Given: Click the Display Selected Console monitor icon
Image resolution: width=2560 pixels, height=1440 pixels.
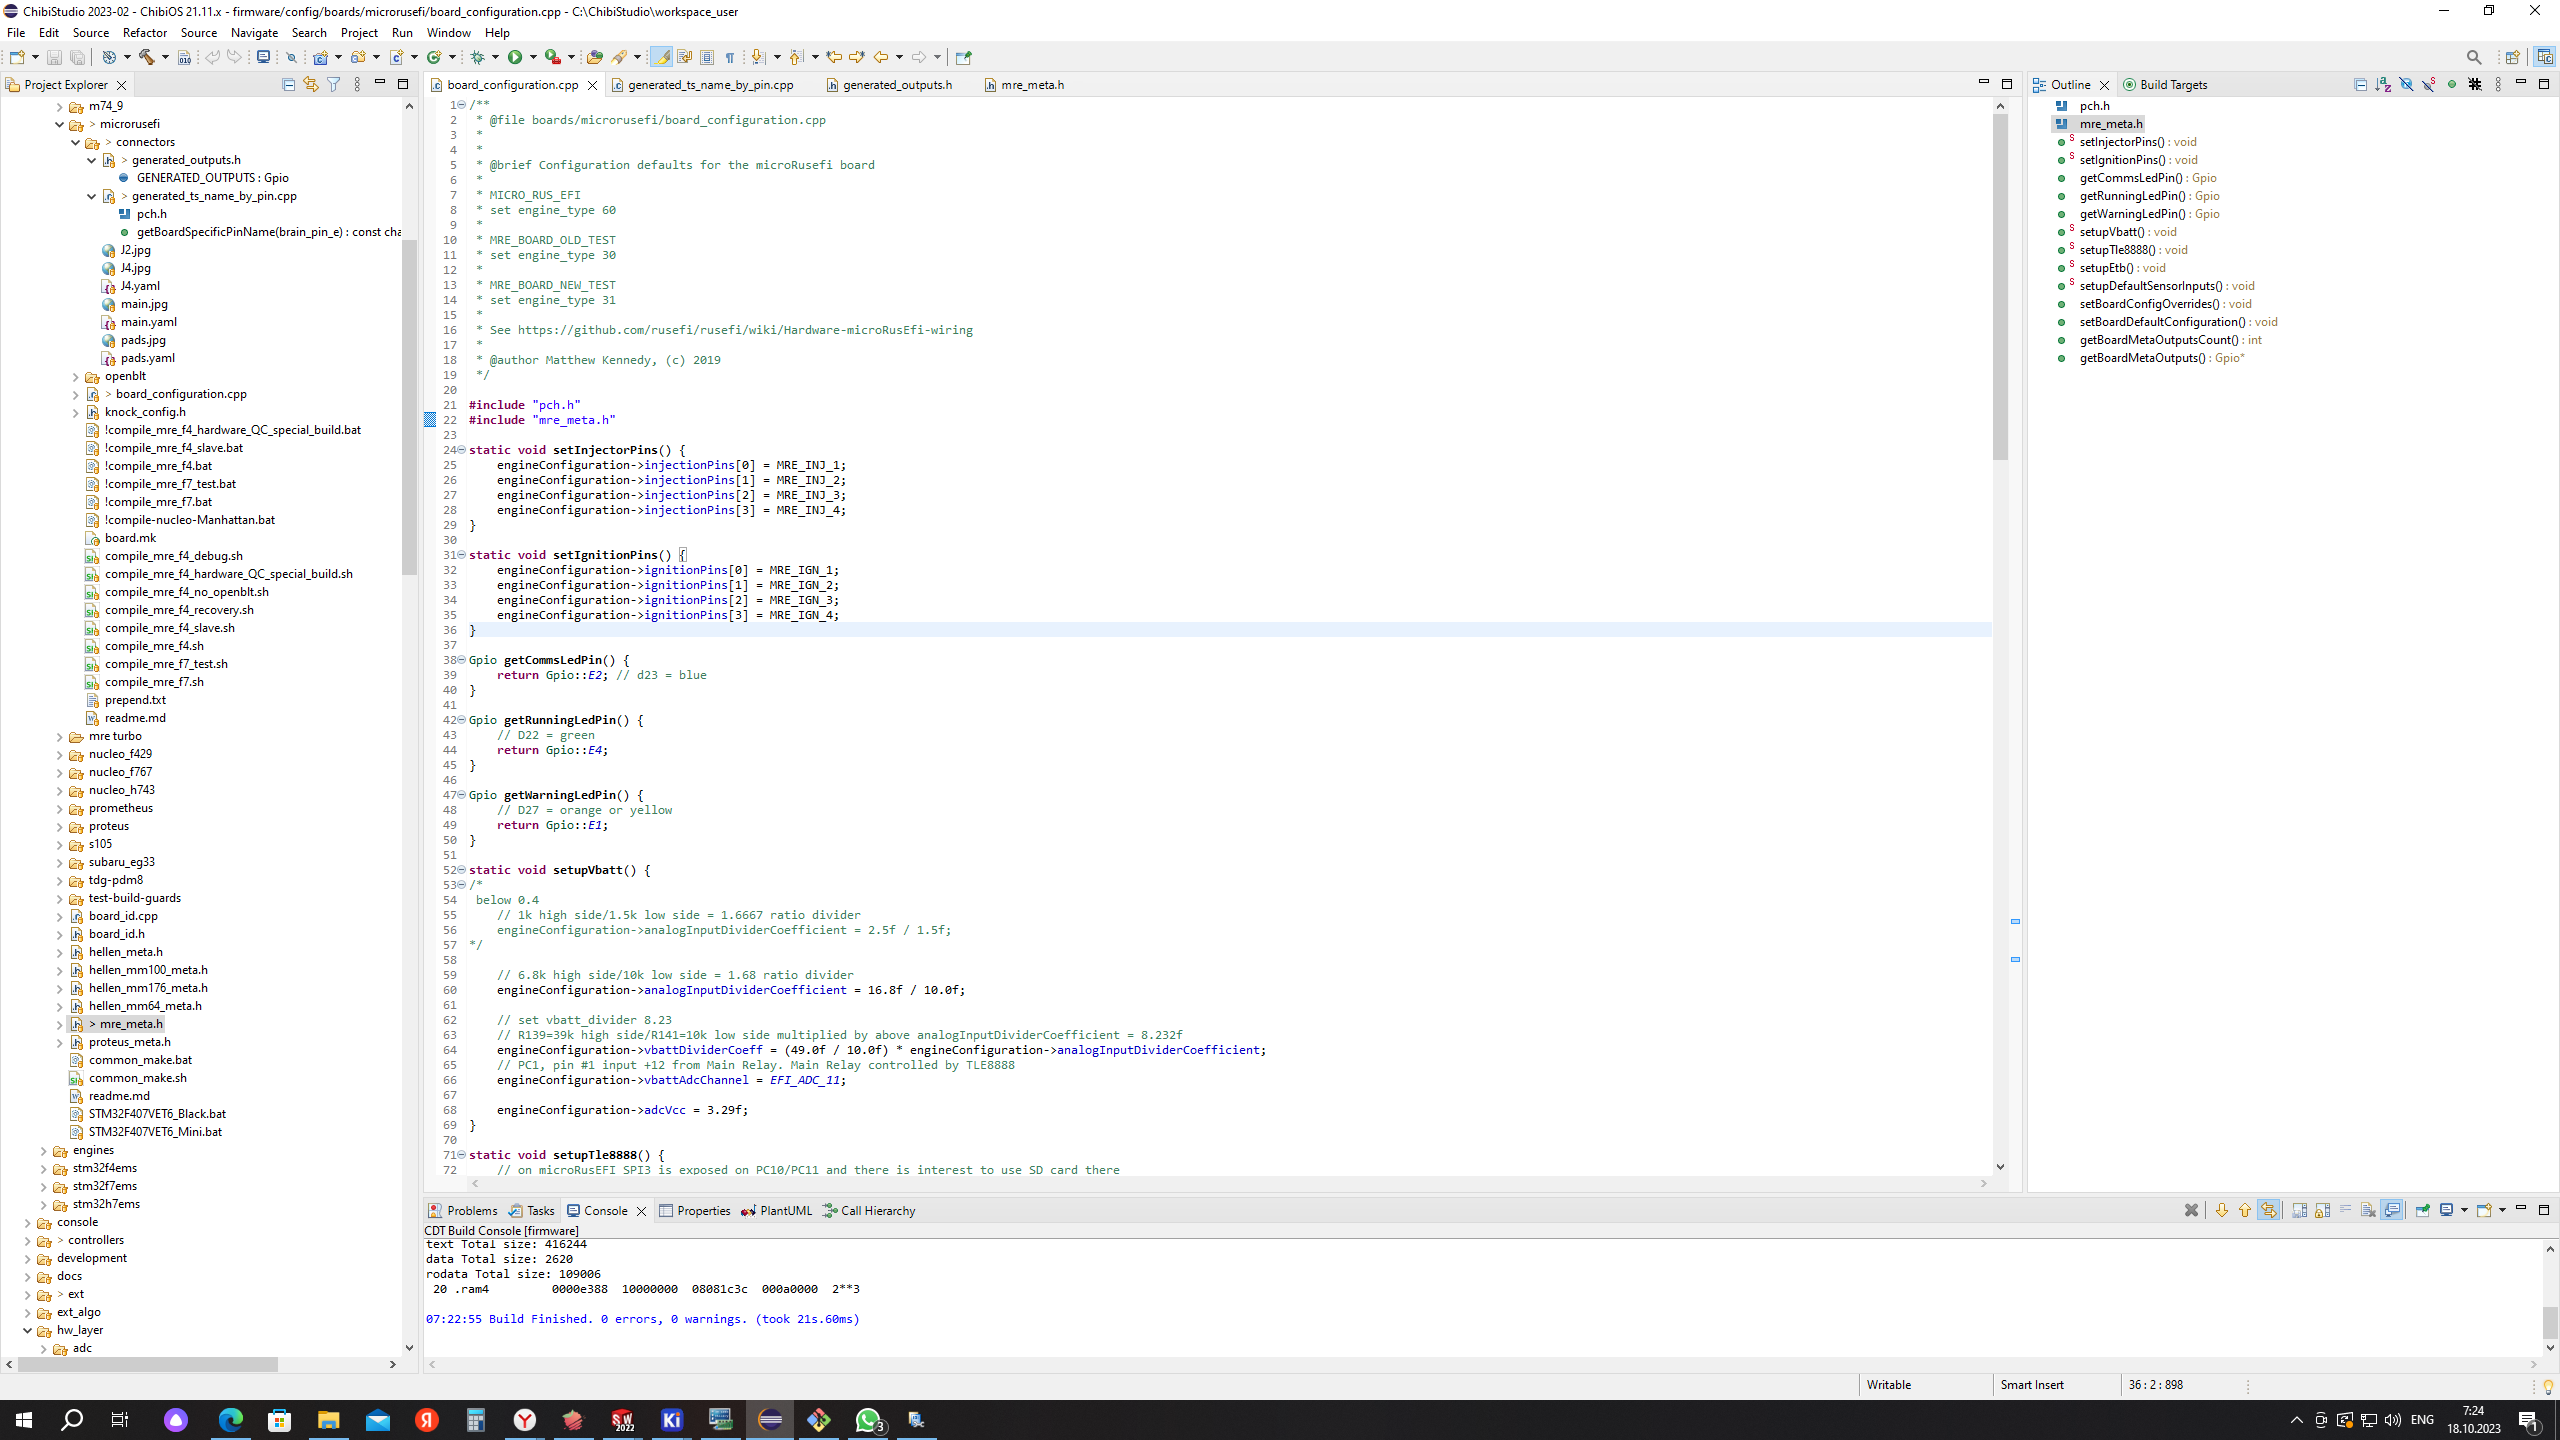Looking at the screenshot, I should click(x=2446, y=1210).
